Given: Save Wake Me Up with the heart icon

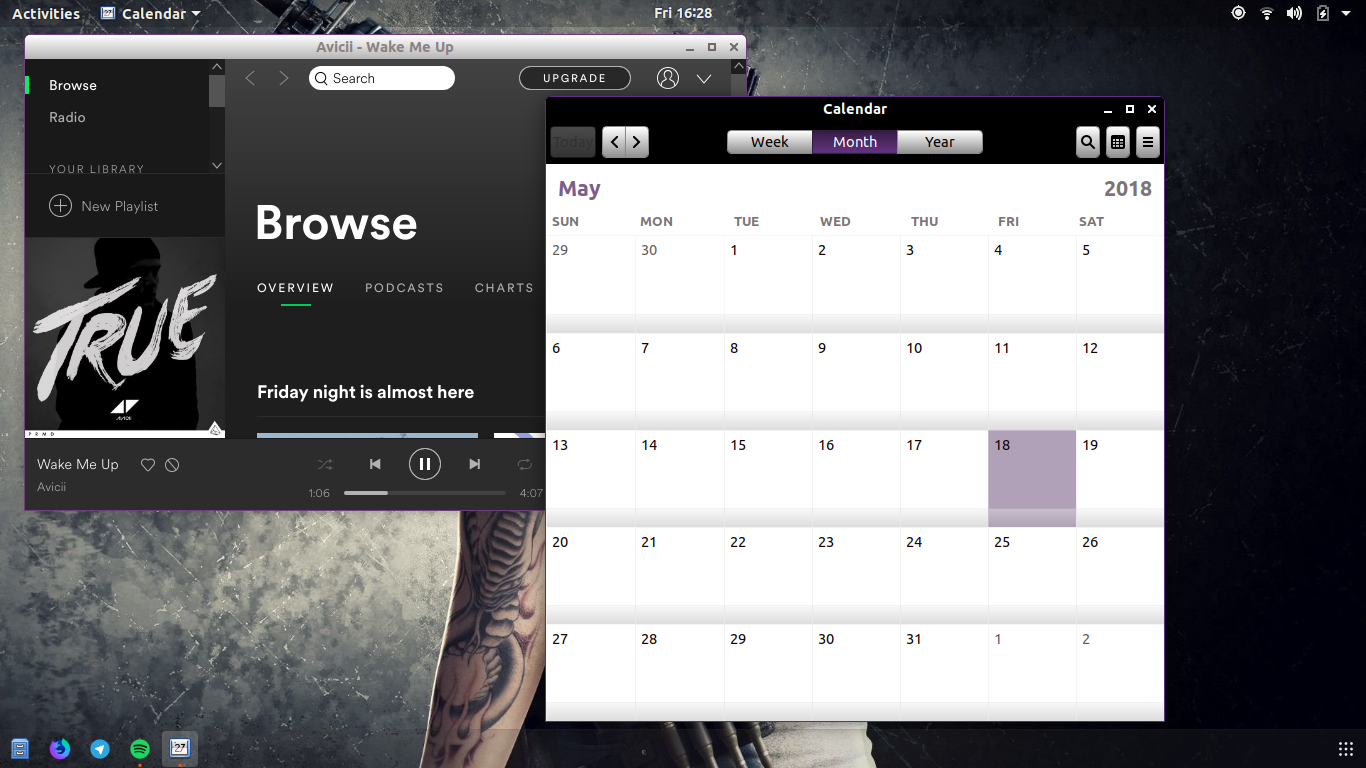Looking at the screenshot, I should pyautogui.click(x=148, y=465).
